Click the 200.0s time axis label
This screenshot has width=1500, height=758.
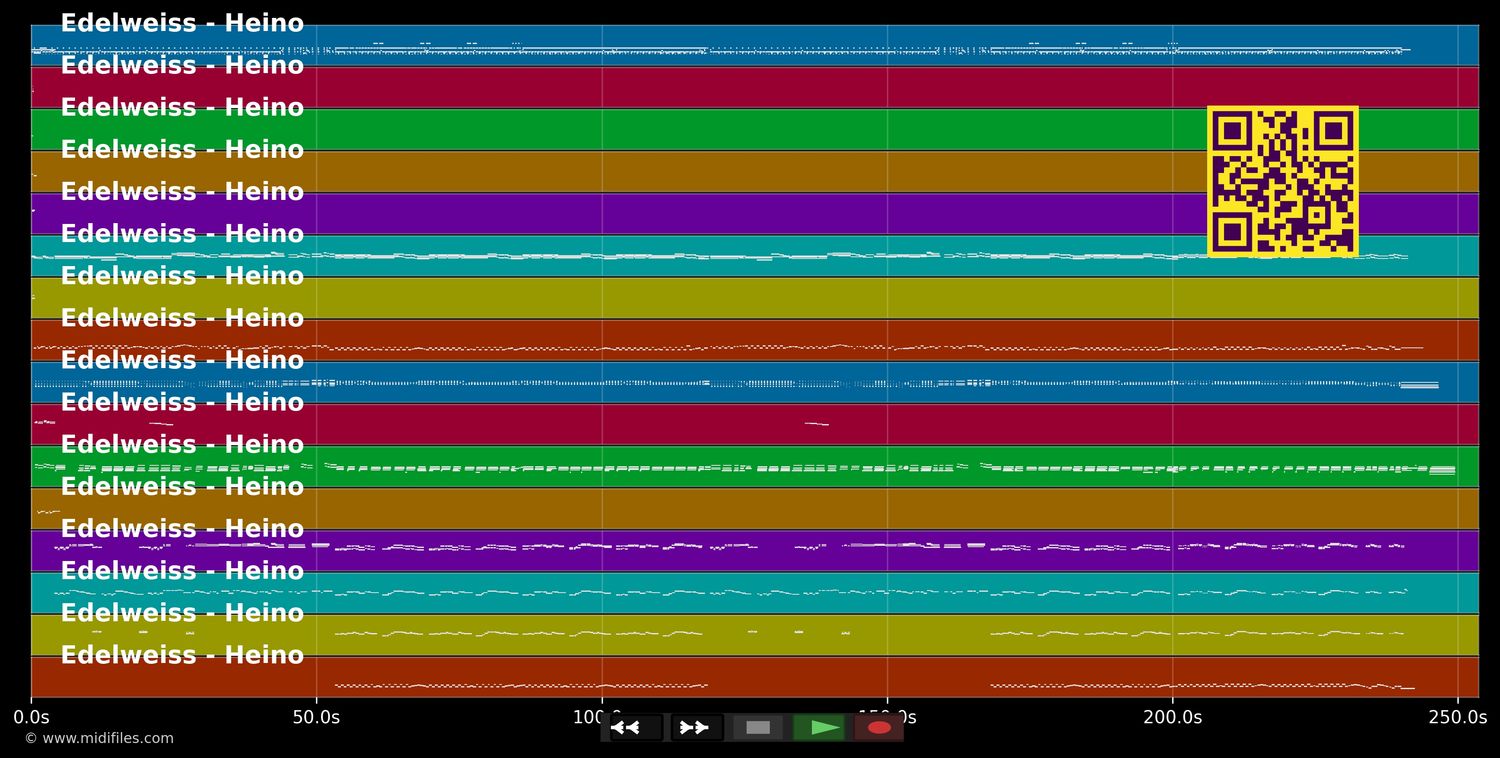(x=1172, y=717)
